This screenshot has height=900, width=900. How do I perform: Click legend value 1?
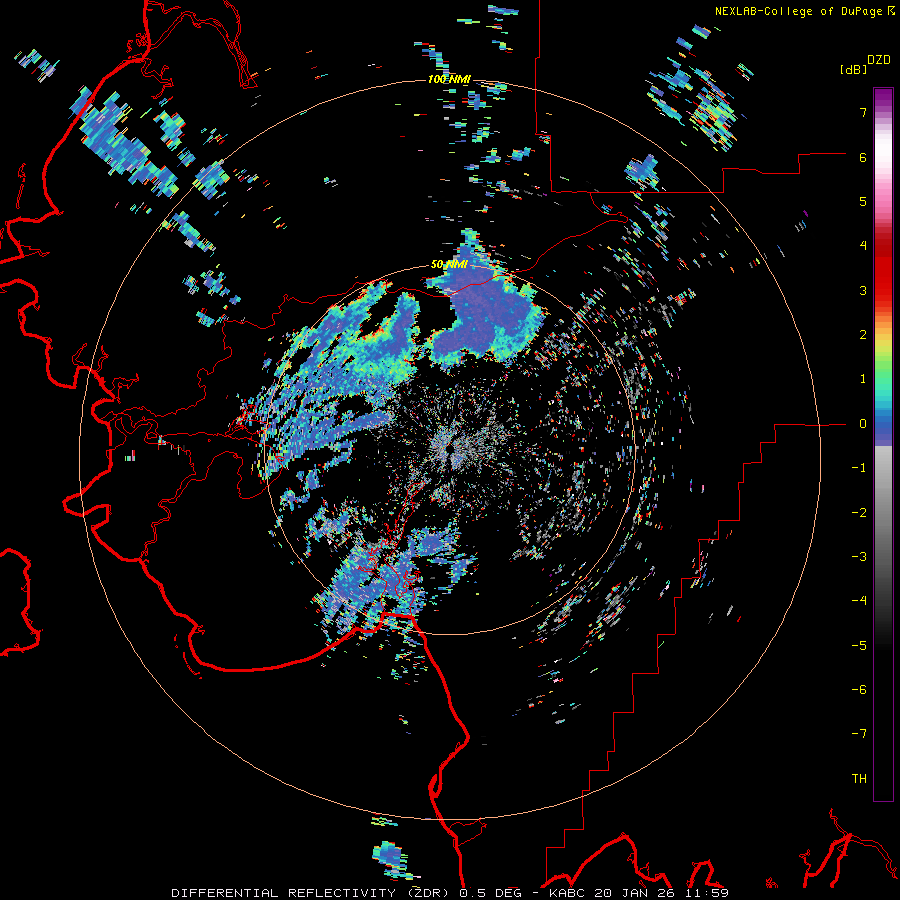(863, 379)
